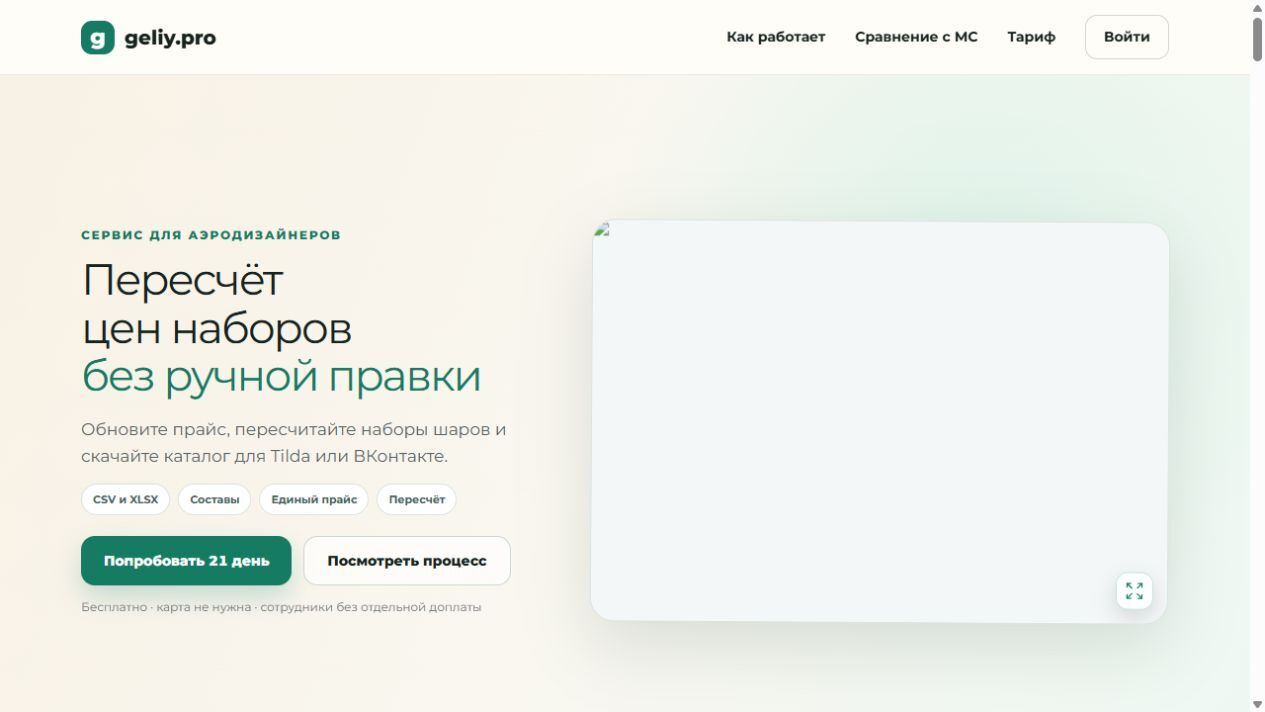Click the expand fullscreen icon on preview

coord(1134,591)
